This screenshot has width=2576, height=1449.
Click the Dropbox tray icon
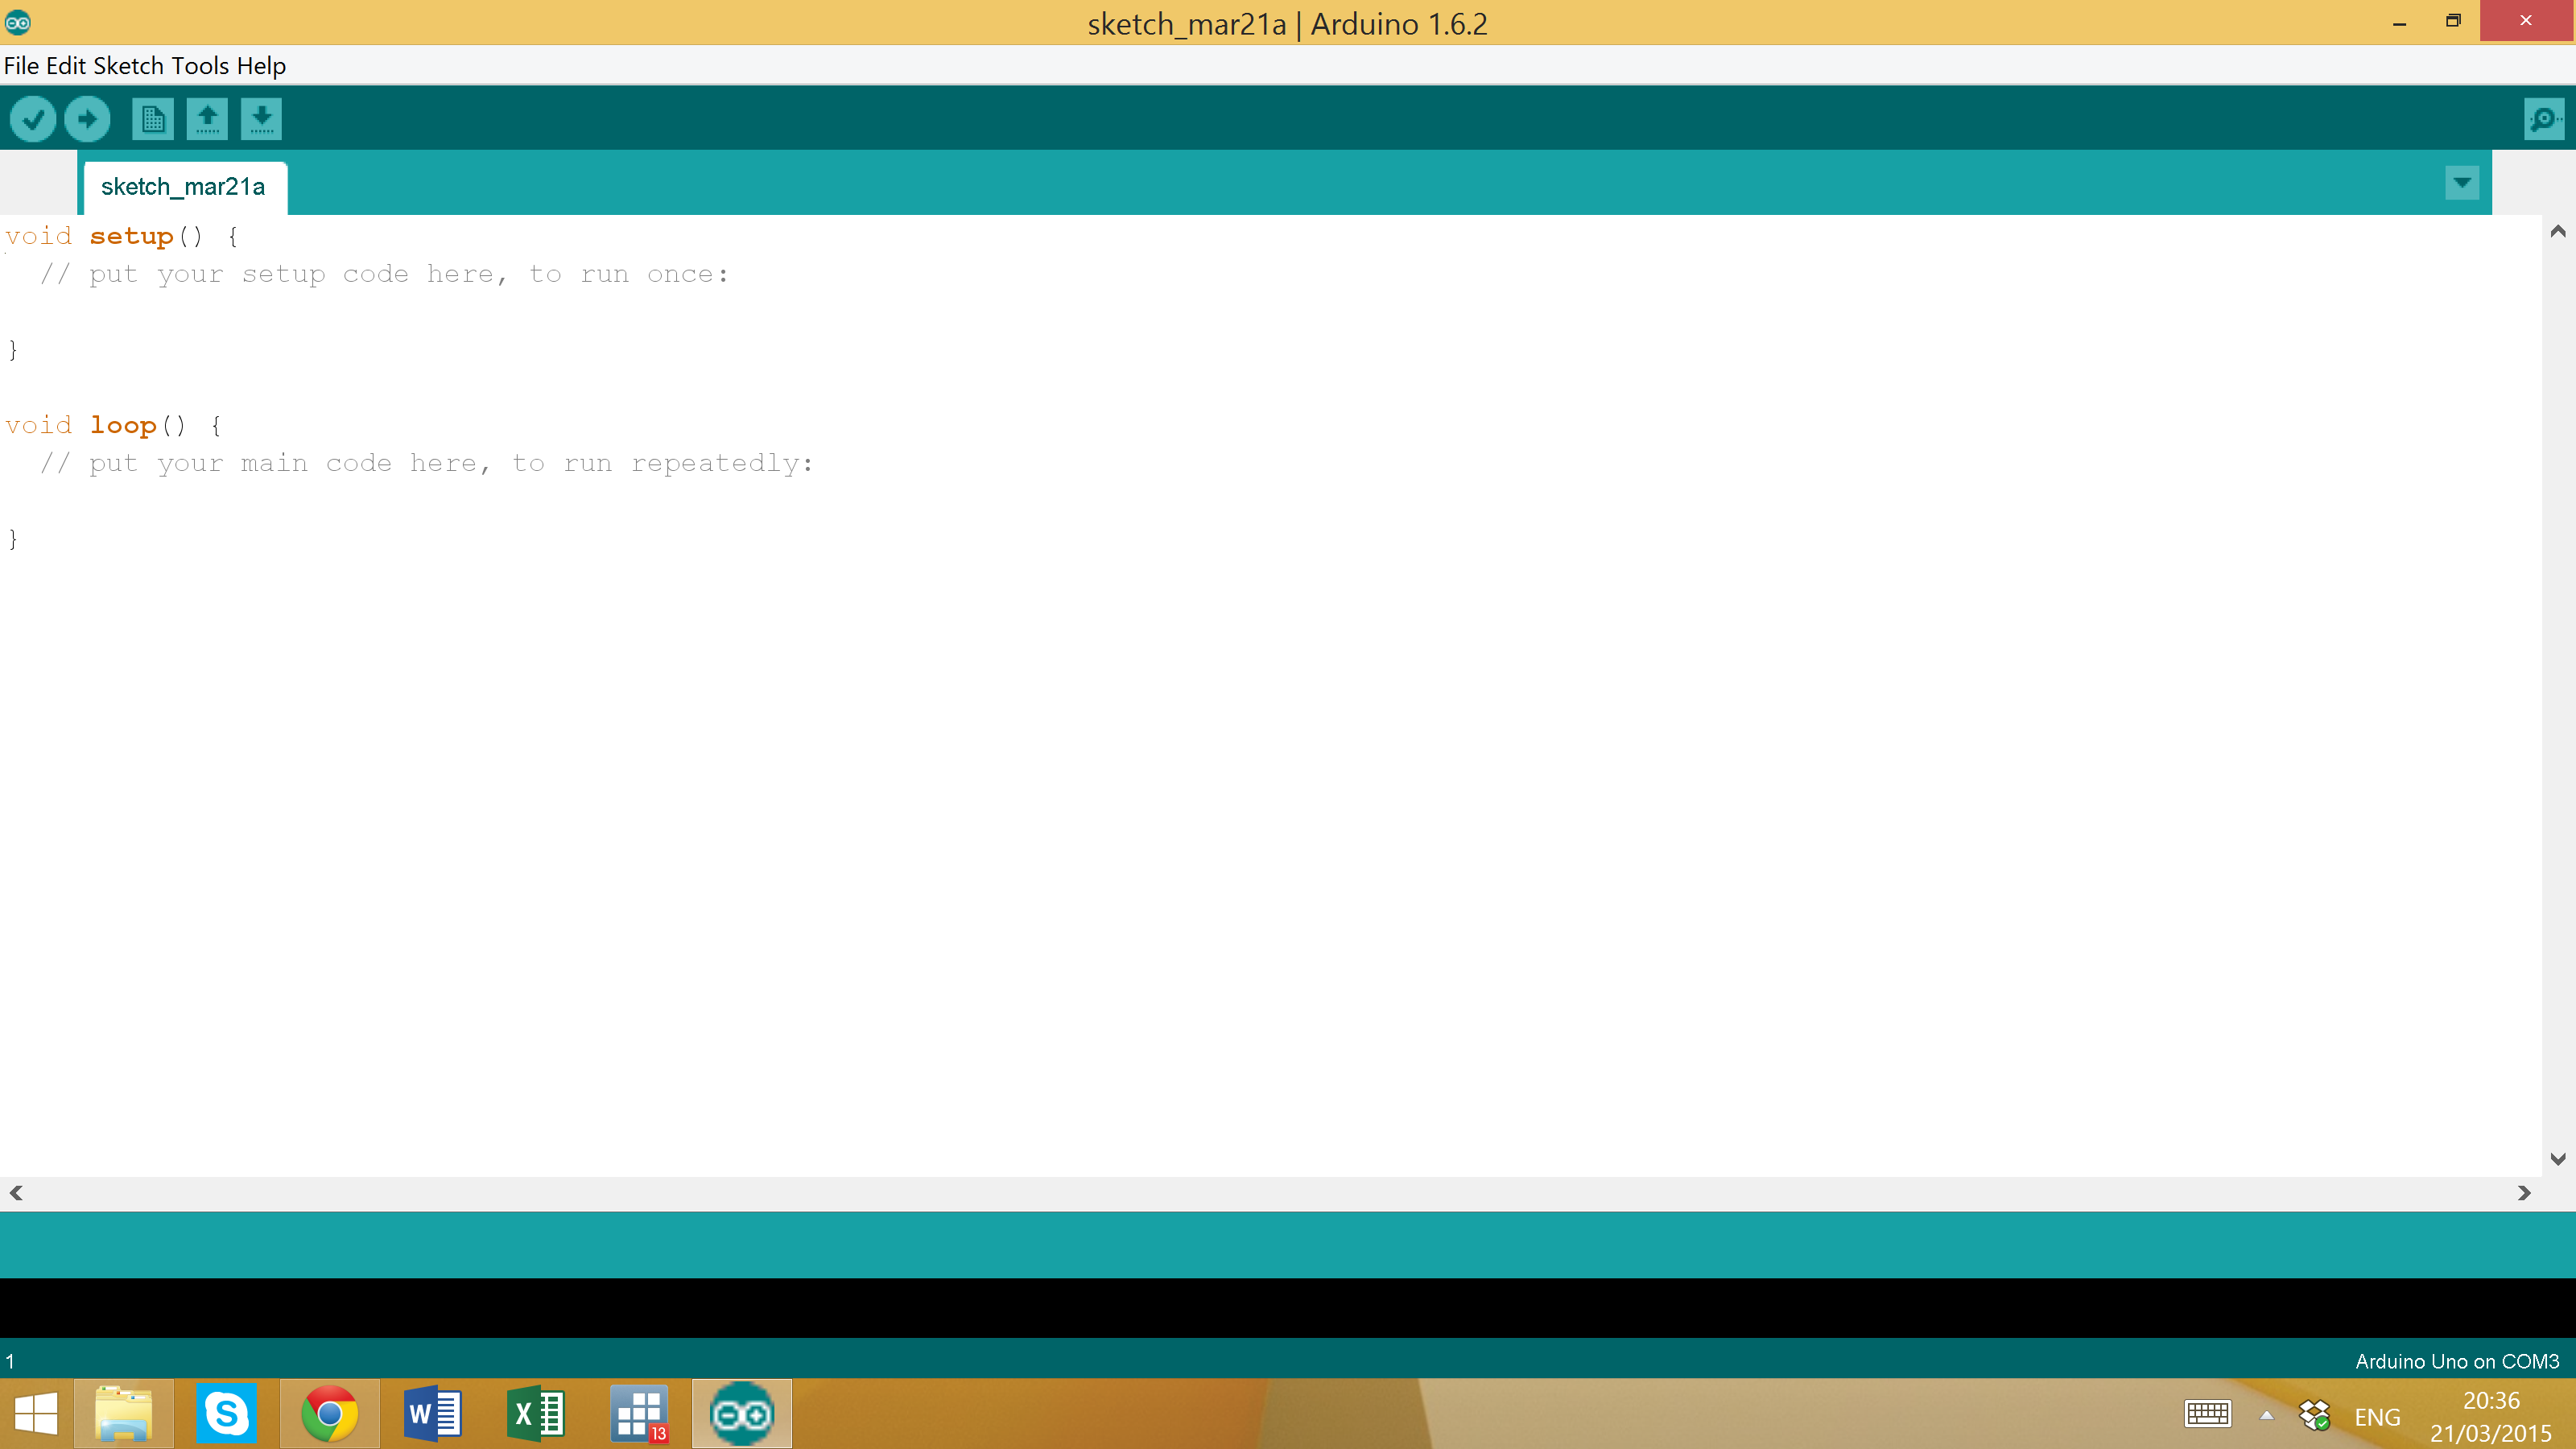[x=2315, y=1415]
